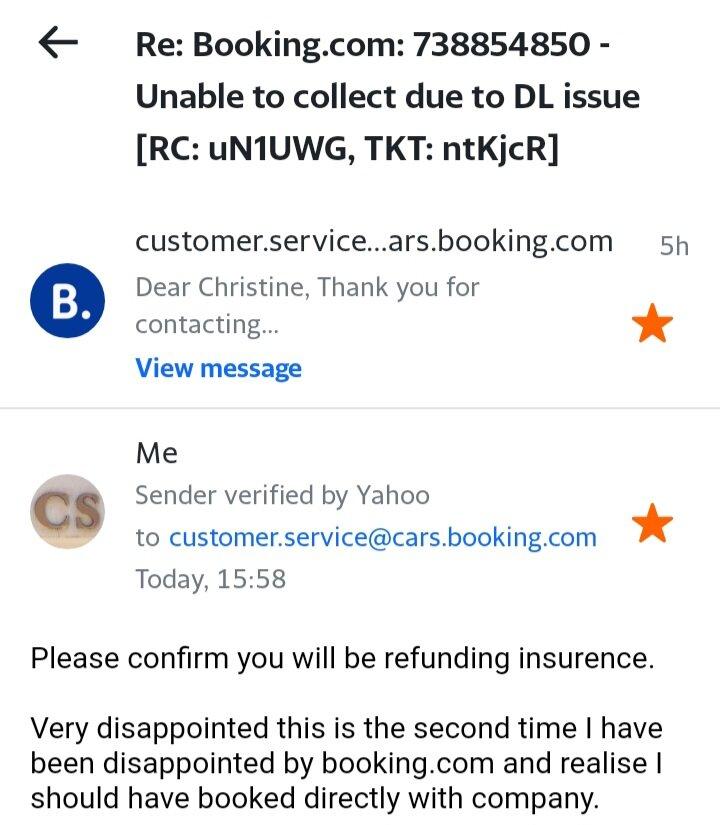Open the 'View message' link
This screenshot has height=825, width=720.
click(218, 368)
